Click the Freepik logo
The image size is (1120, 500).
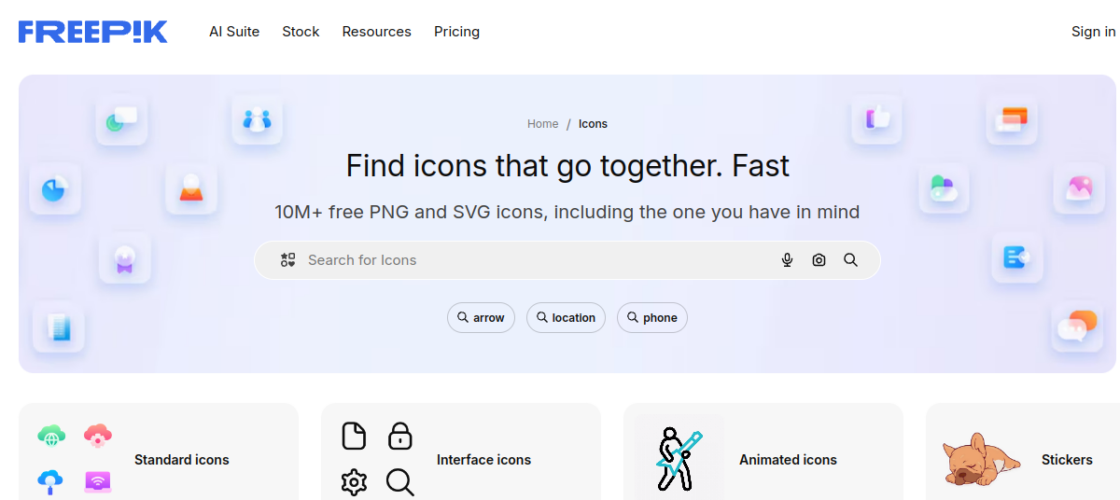[x=93, y=32]
